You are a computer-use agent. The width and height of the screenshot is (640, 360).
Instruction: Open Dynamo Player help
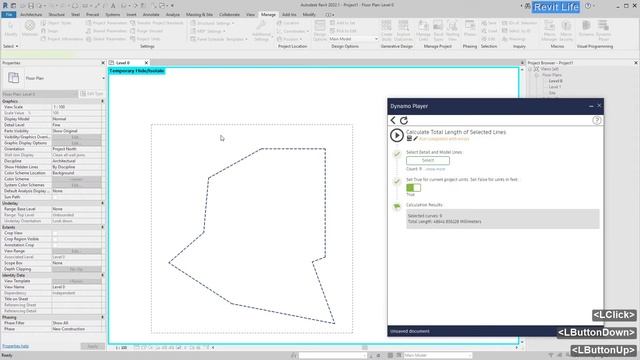coord(596,120)
